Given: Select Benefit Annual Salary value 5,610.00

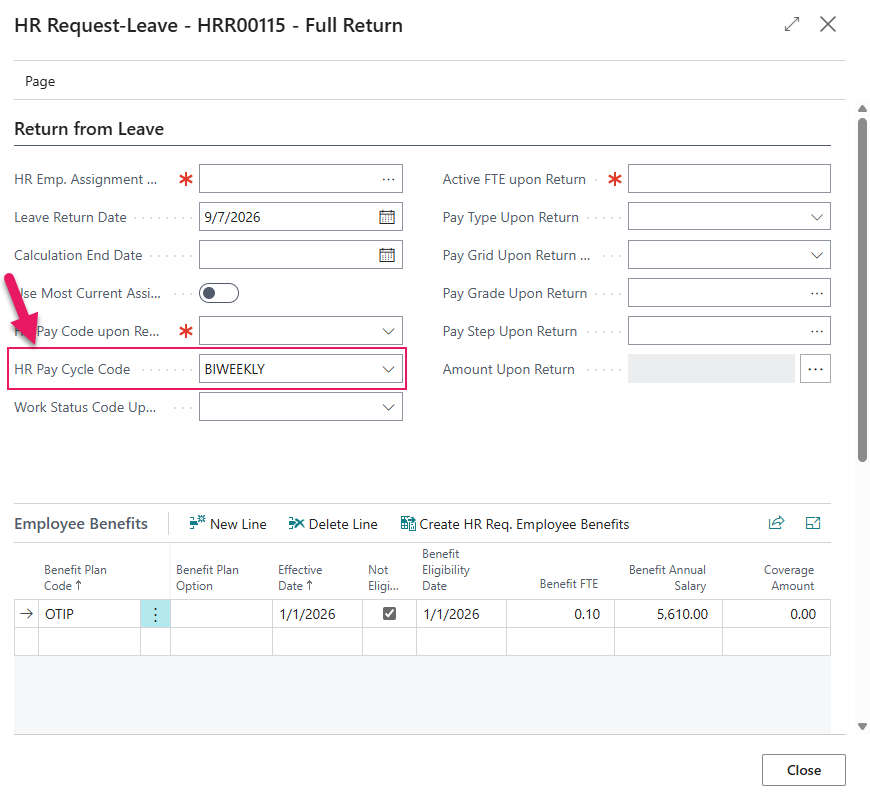Looking at the screenshot, I should (668, 614).
